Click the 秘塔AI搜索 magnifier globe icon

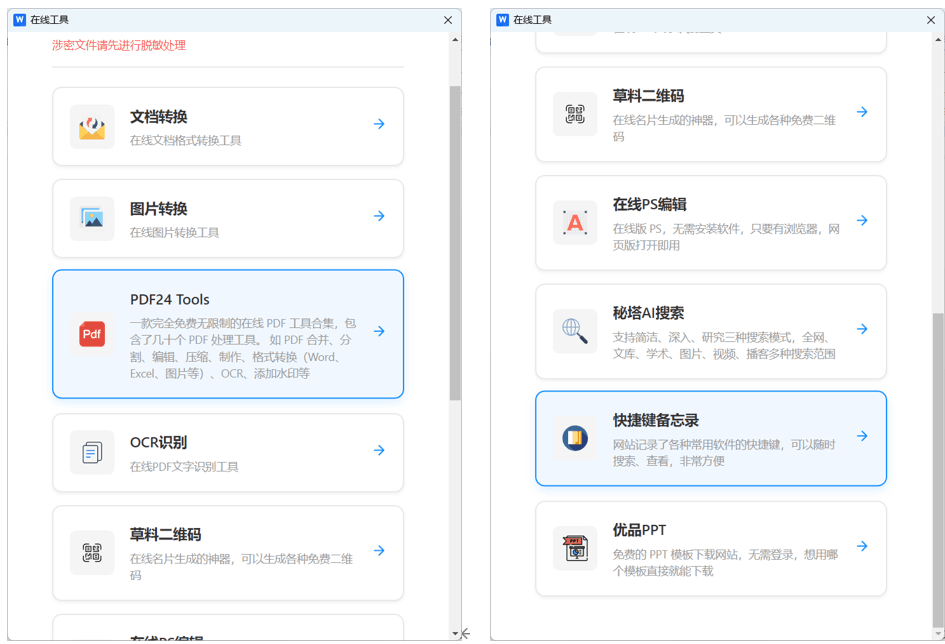[x=575, y=331]
